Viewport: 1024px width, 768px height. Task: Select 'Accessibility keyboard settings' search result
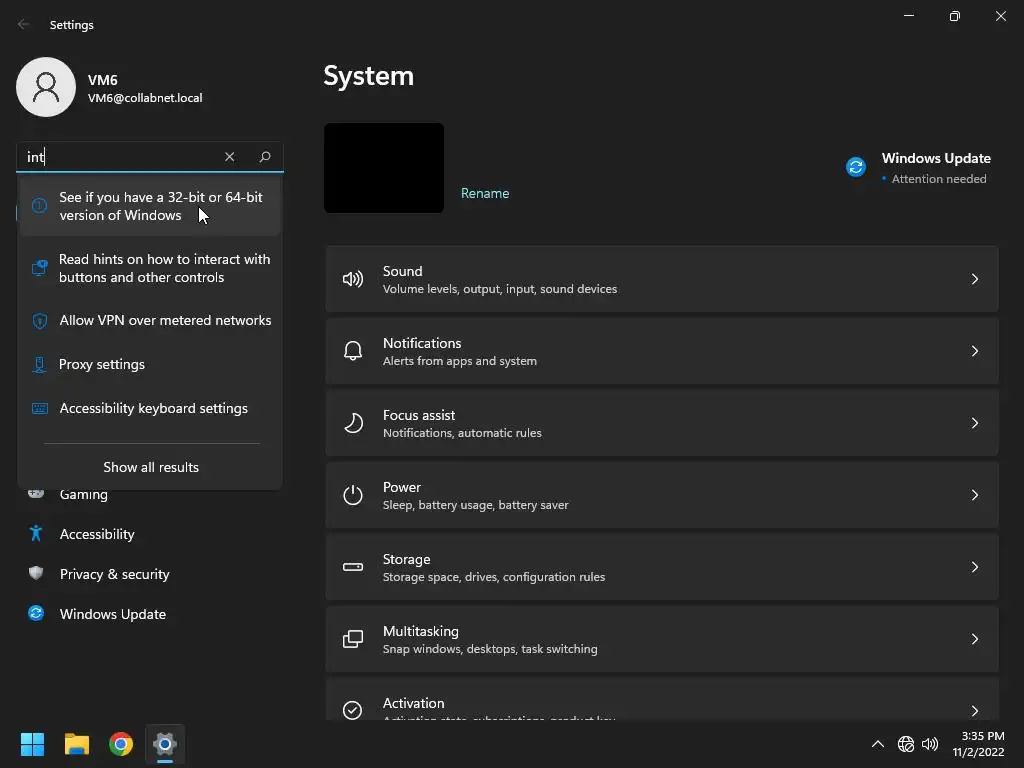150,408
